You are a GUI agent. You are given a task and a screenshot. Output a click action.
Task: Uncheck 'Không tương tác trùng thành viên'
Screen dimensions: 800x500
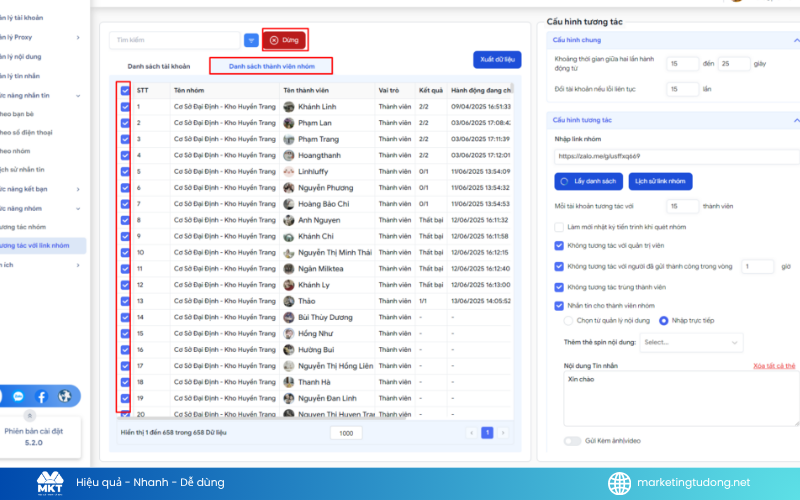tap(559, 287)
